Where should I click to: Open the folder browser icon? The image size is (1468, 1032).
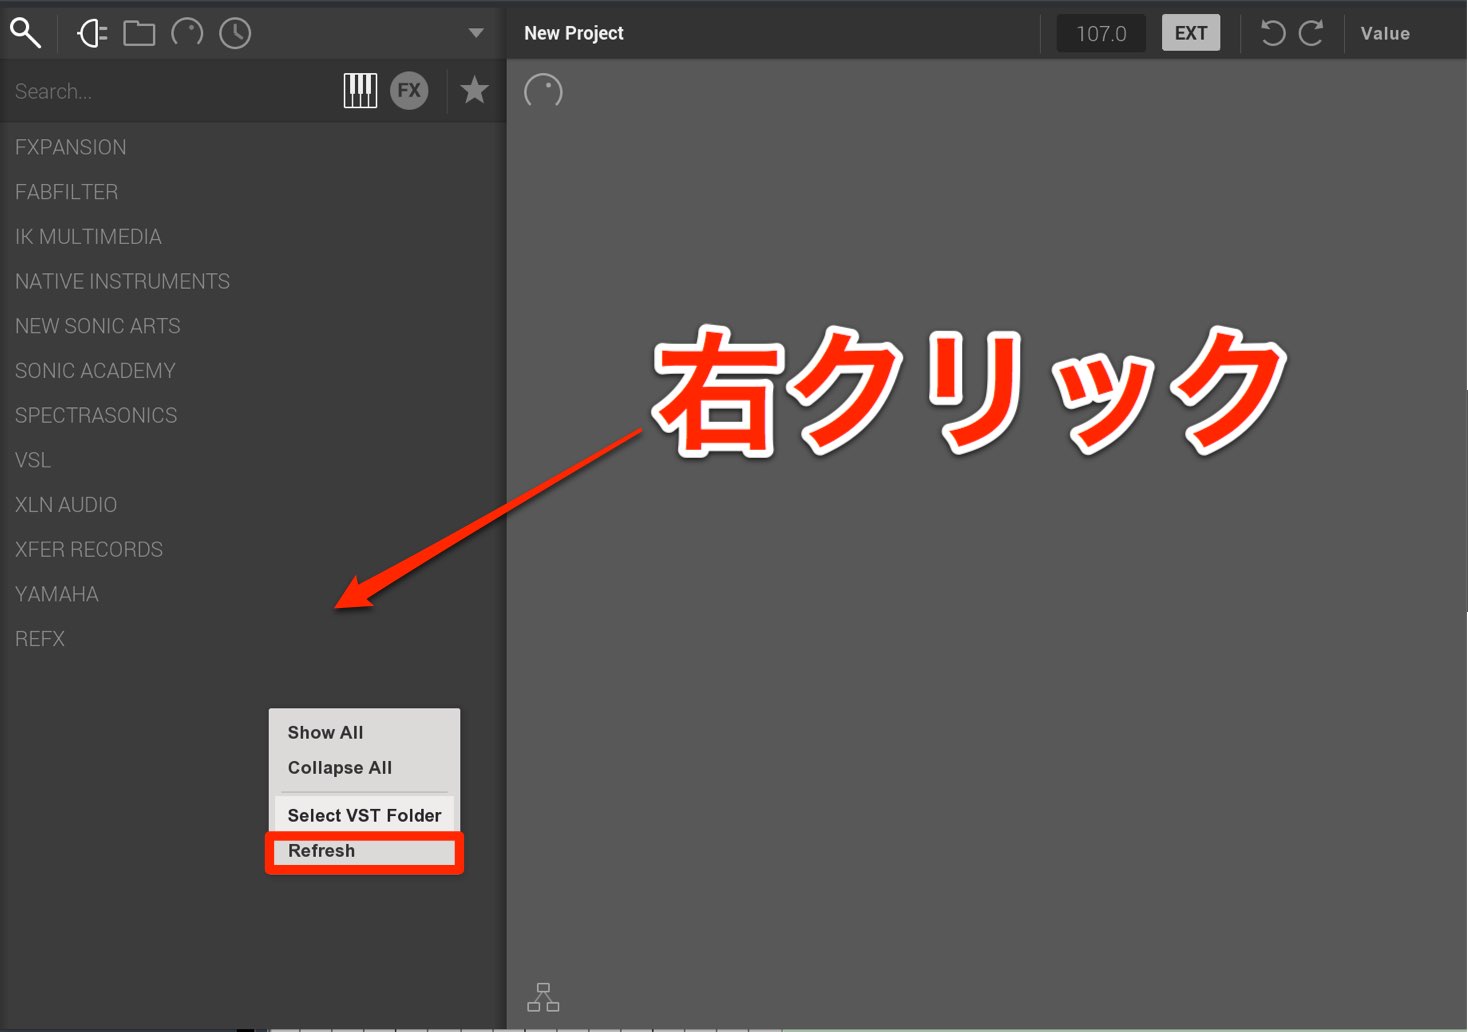tap(139, 33)
